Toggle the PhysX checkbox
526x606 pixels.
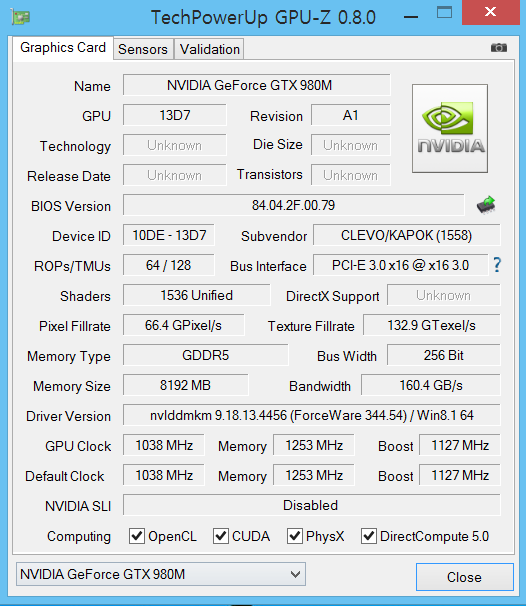coord(294,536)
